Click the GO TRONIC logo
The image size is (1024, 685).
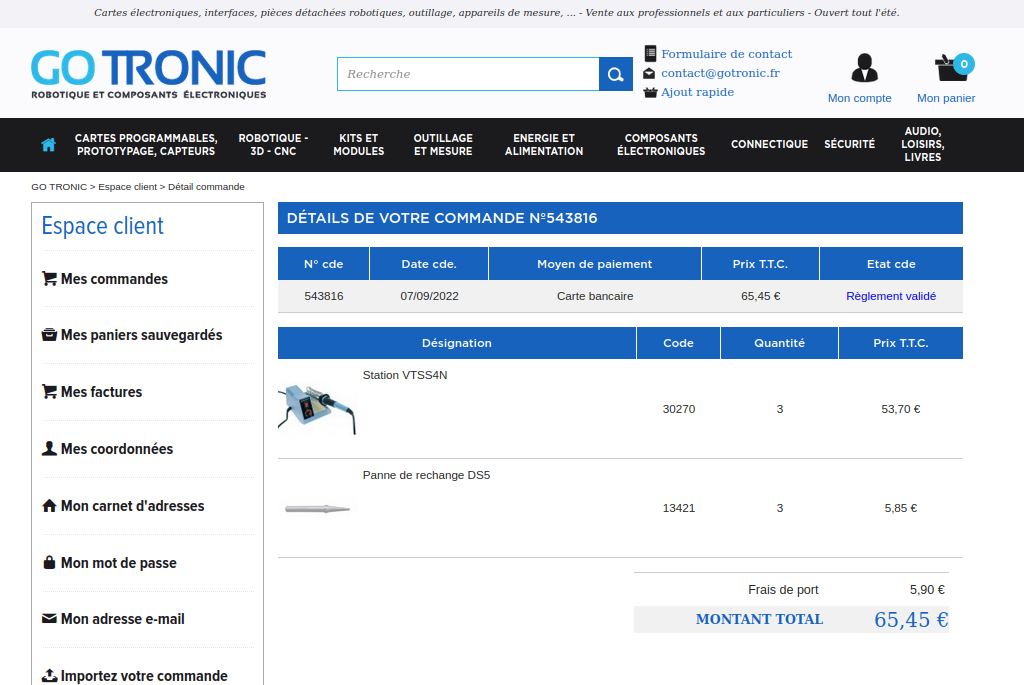[x=148, y=74]
